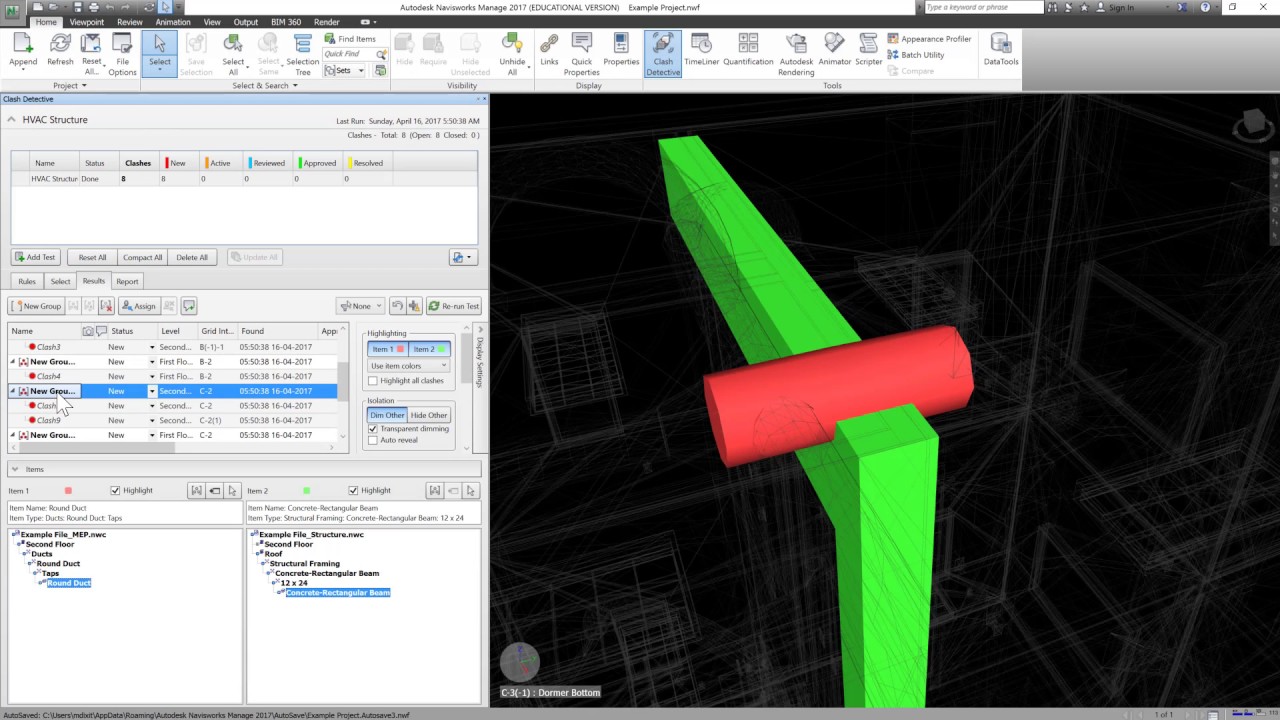The width and height of the screenshot is (1280, 720).
Task: Switch to the Viewpoint ribbon tab
Action: tap(86, 22)
